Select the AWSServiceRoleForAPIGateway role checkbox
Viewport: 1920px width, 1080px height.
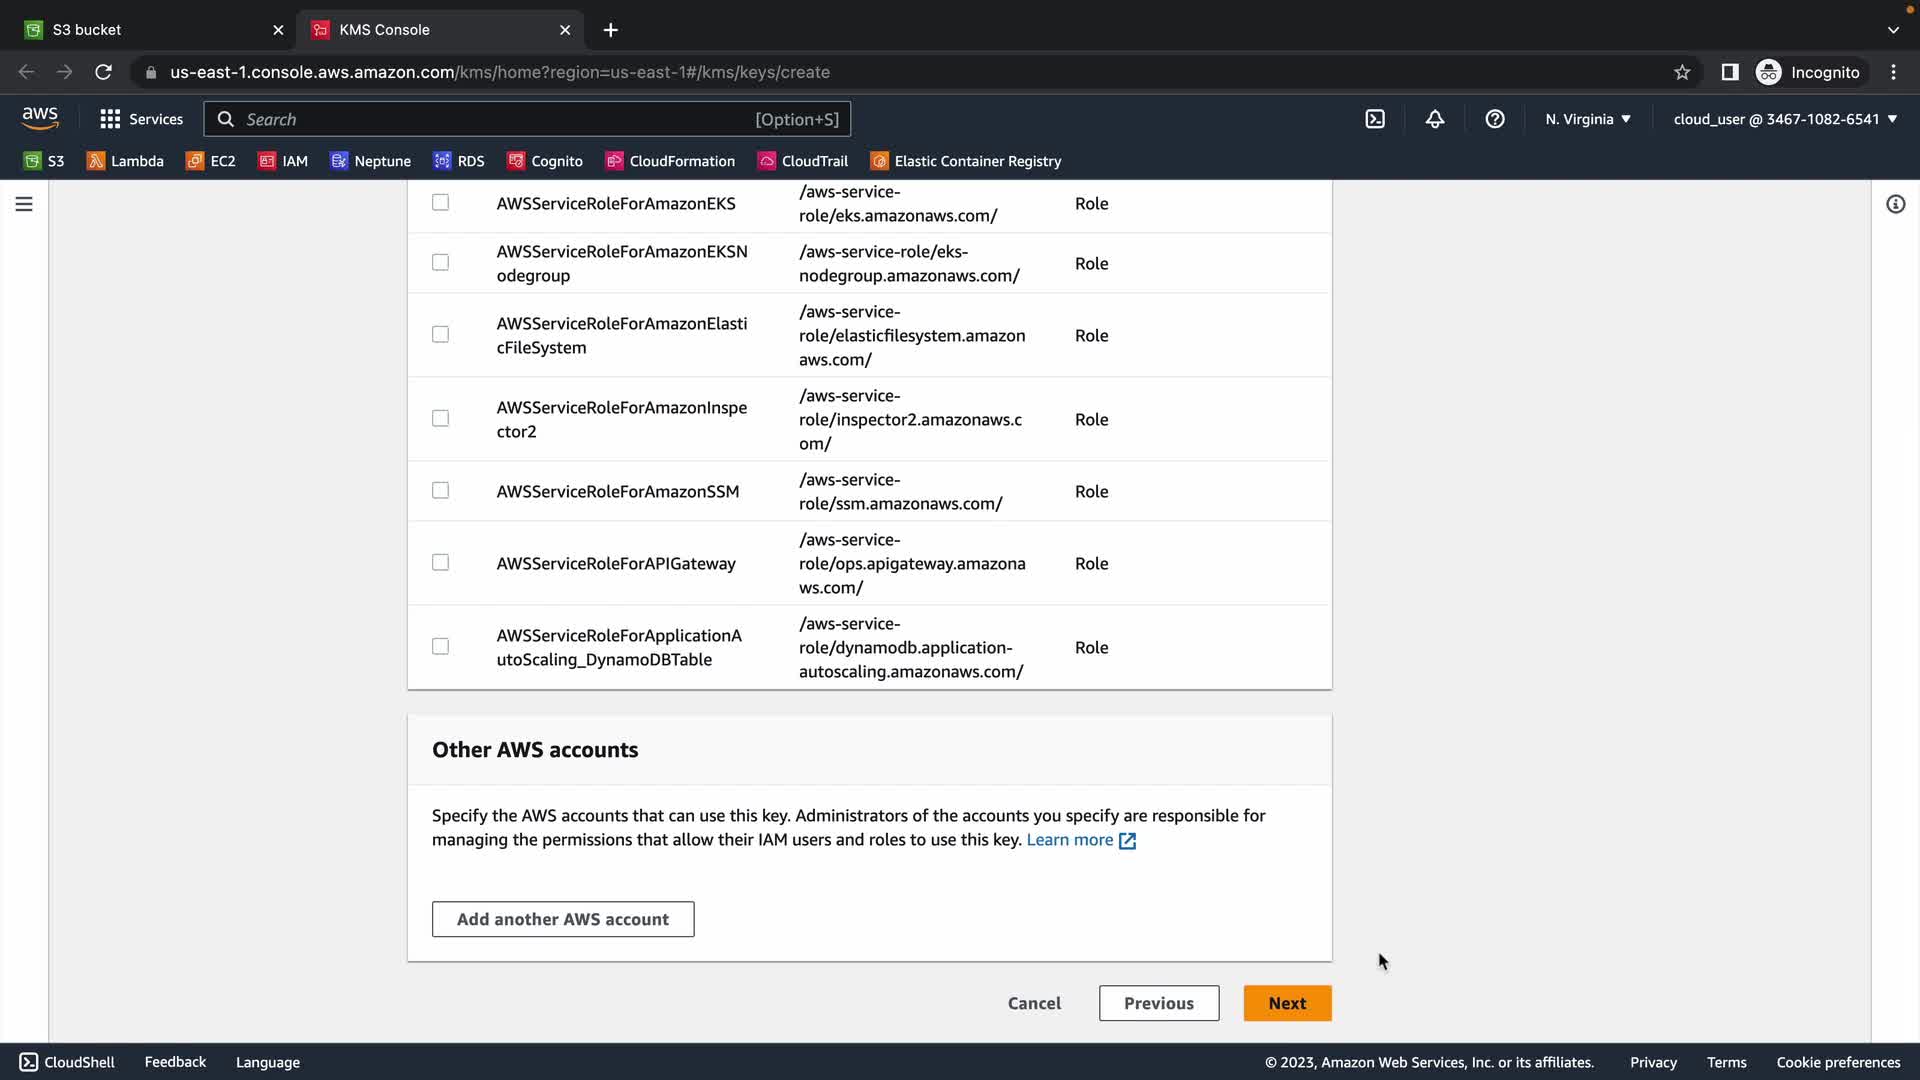click(440, 562)
